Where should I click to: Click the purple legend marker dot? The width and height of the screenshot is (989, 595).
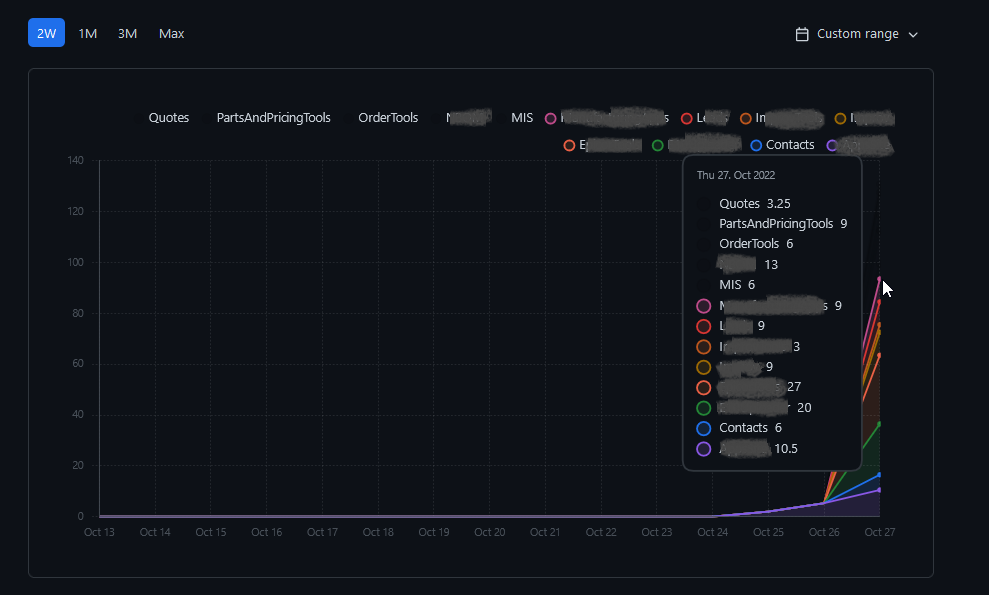pyautogui.click(x=834, y=144)
